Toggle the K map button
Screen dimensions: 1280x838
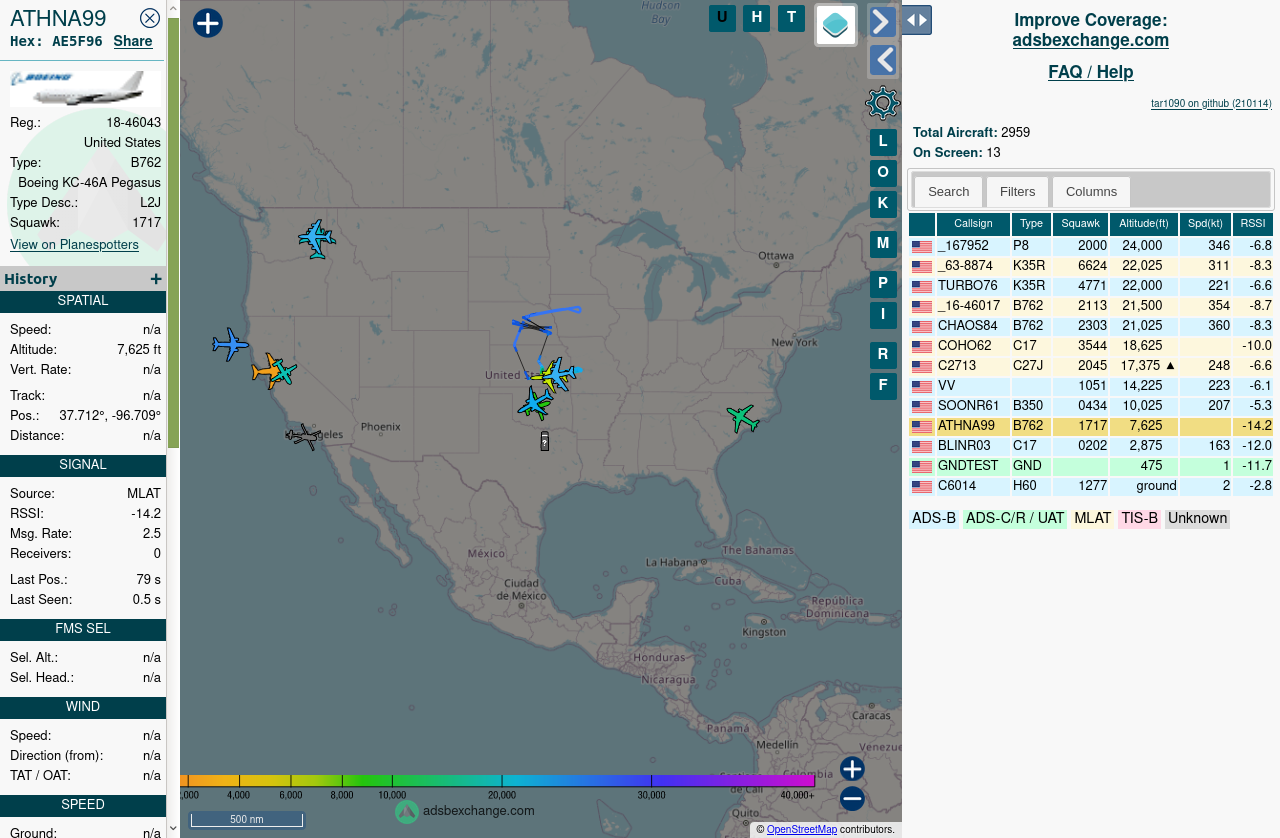[x=883, y=205]
